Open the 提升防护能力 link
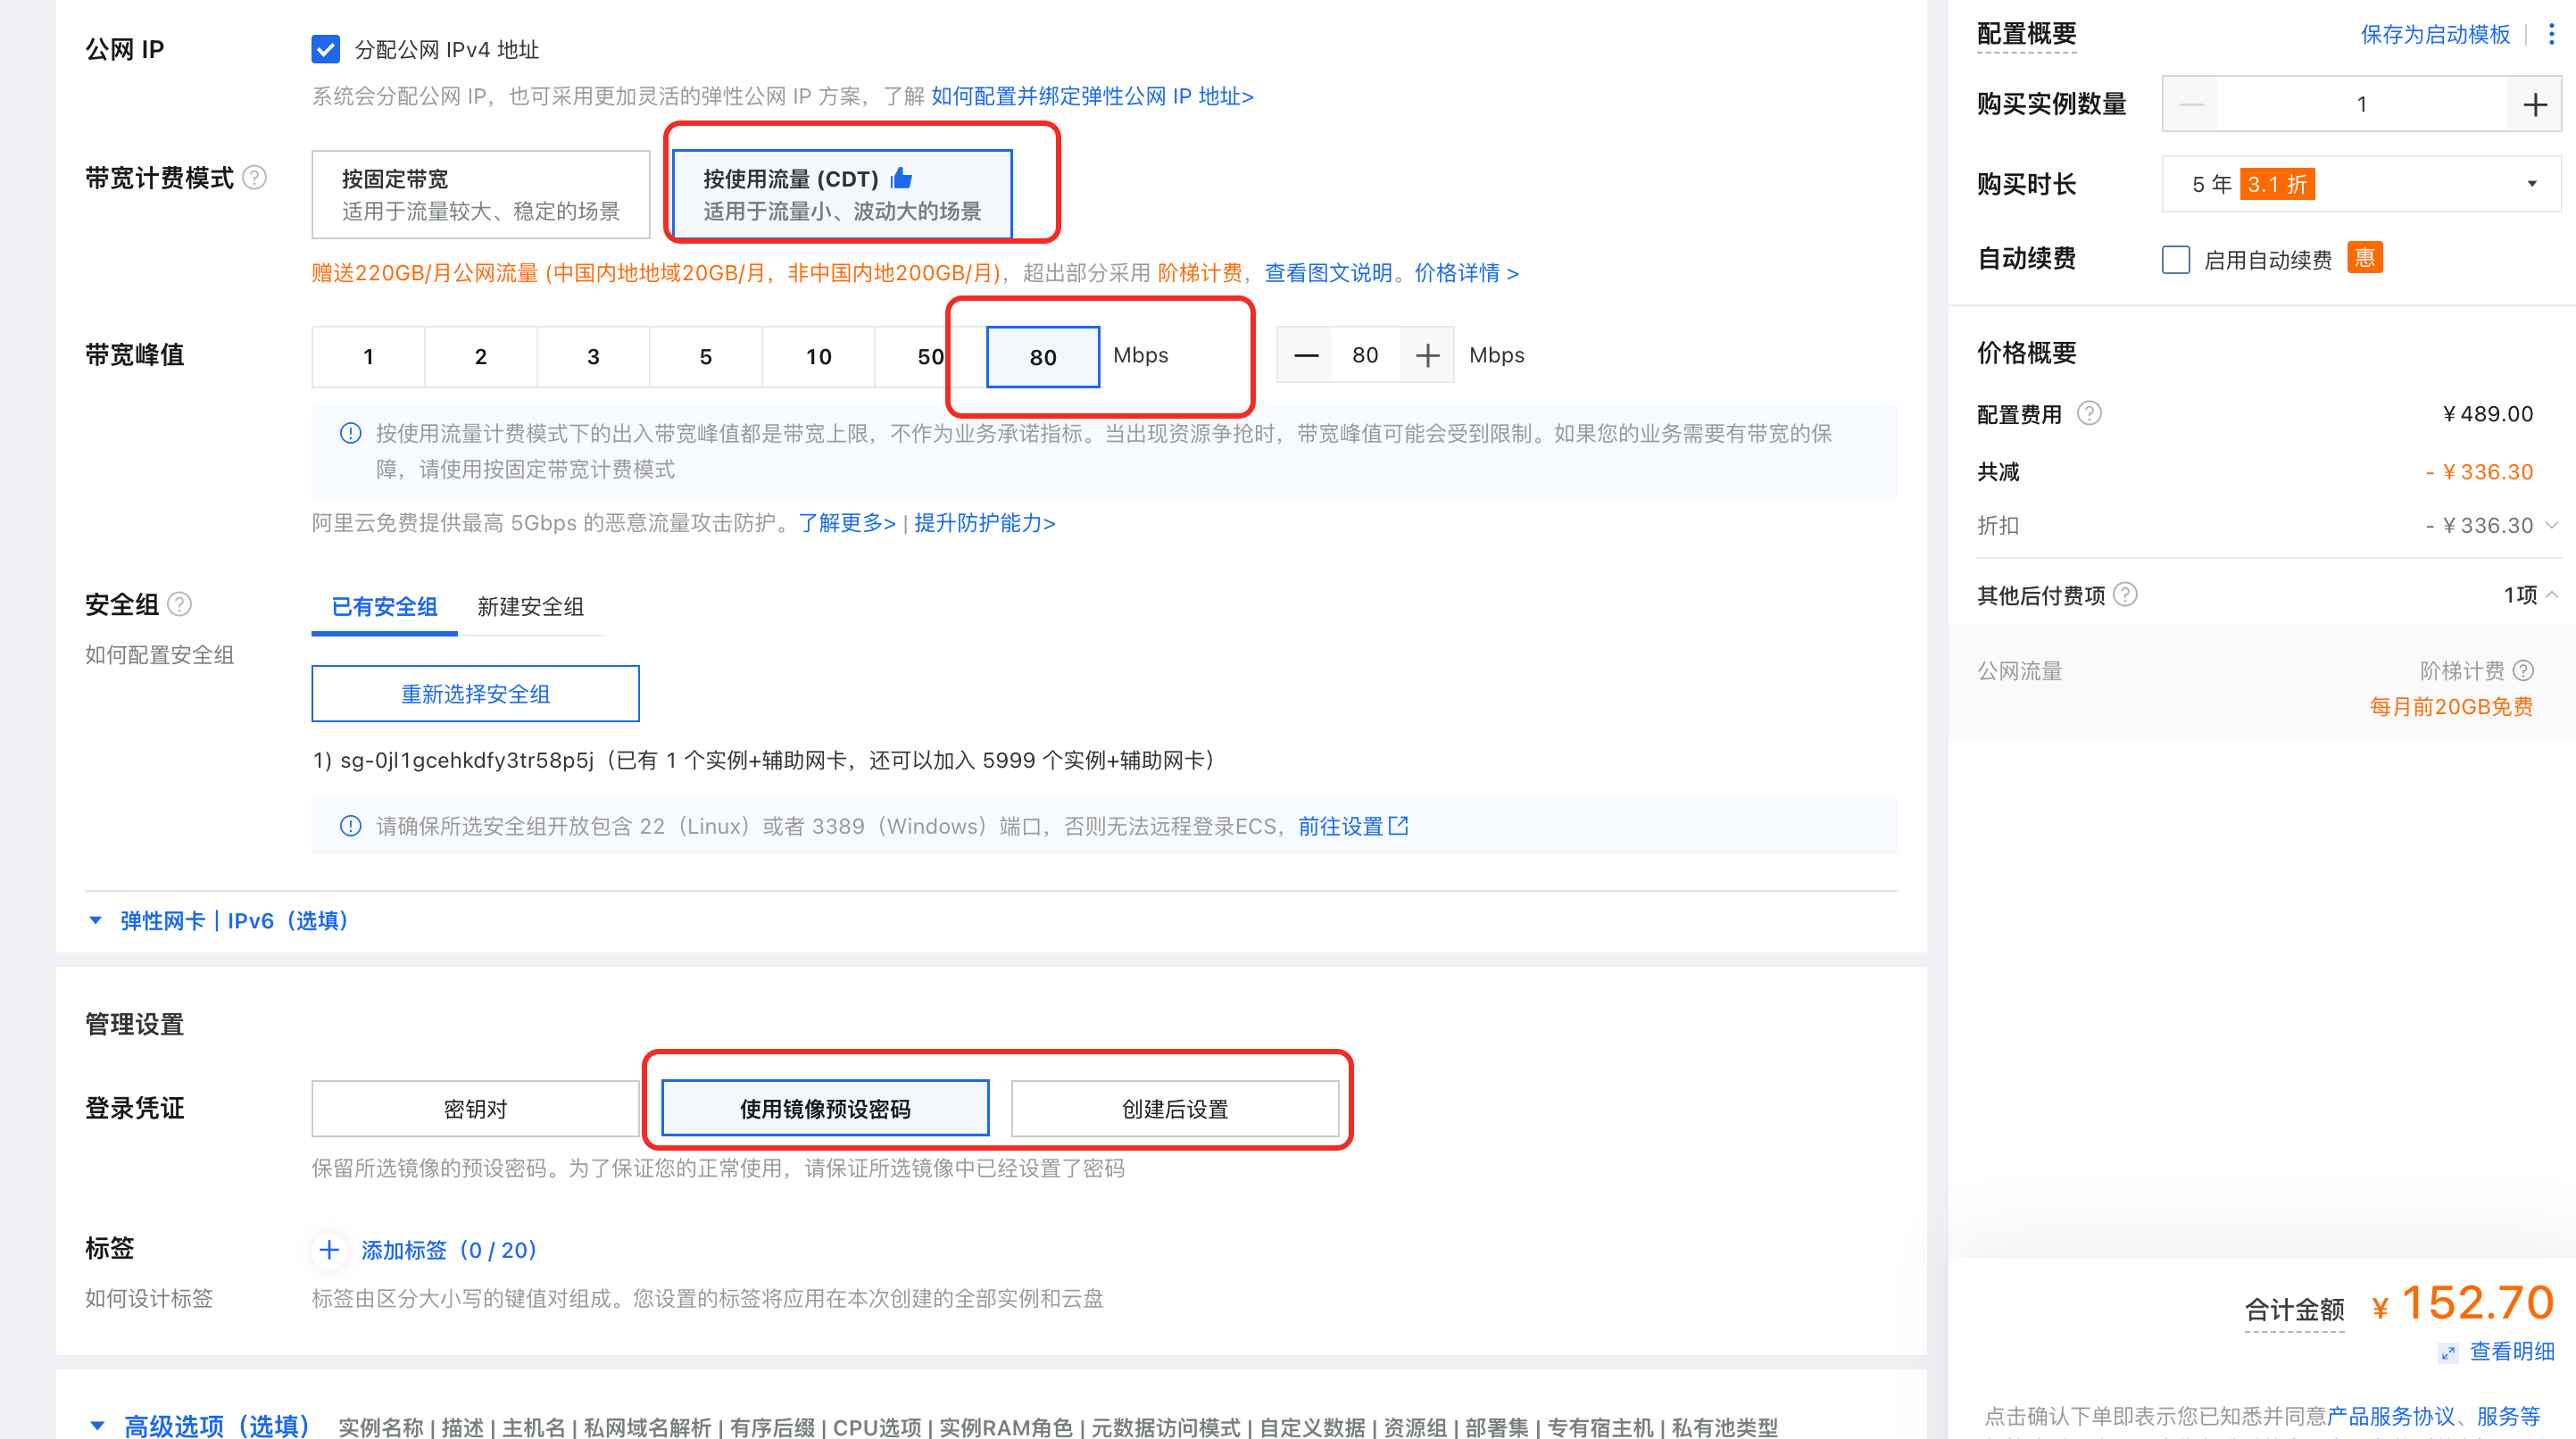 (984, 523)
